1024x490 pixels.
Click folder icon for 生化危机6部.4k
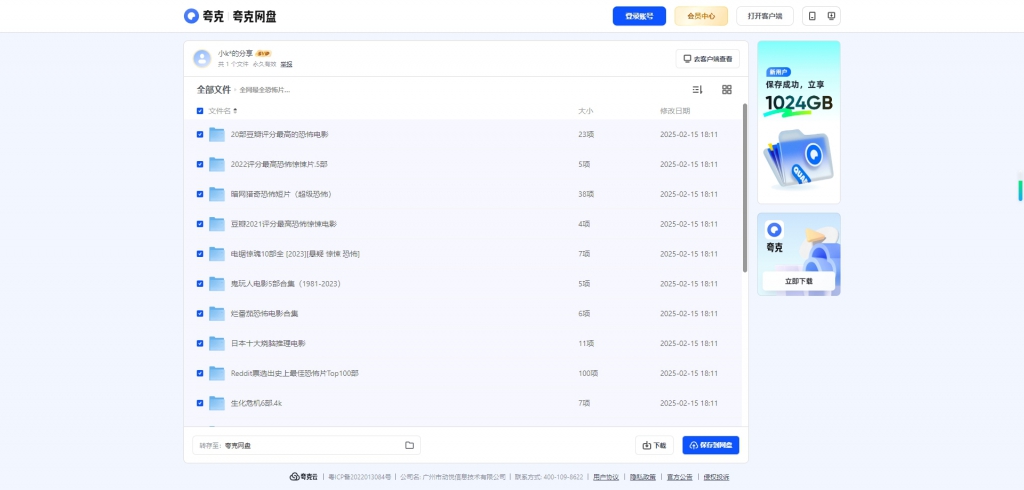click(x=217, y=403)
